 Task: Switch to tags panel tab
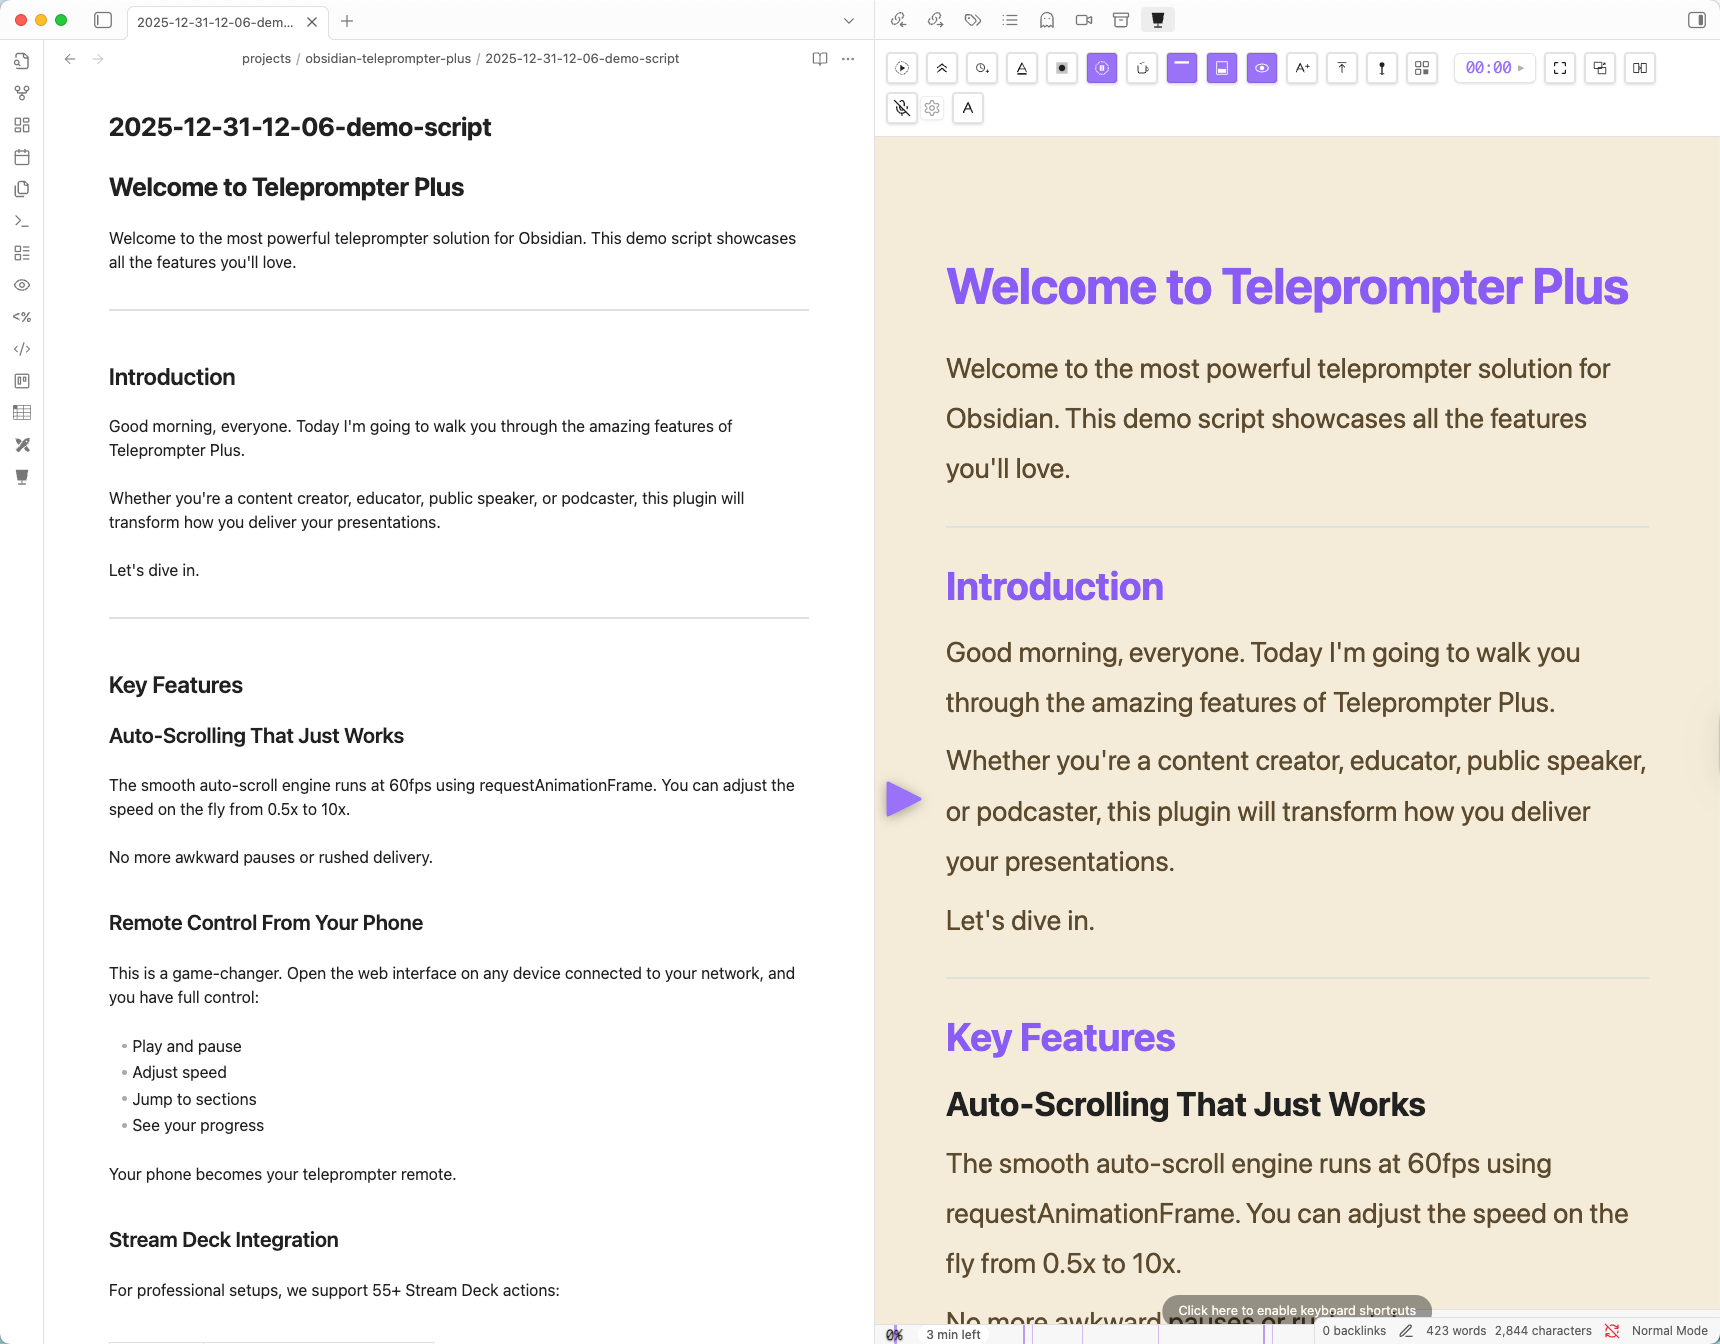[972, 20]
